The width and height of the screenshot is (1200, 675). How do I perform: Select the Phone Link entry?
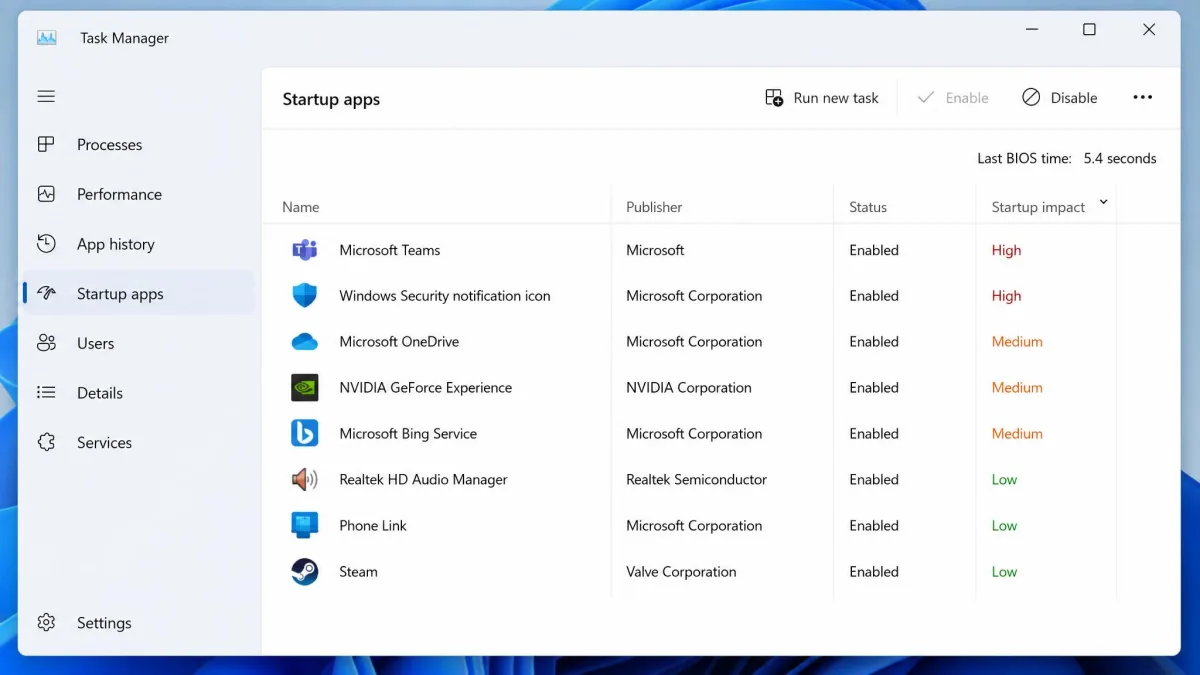[373, 526]
